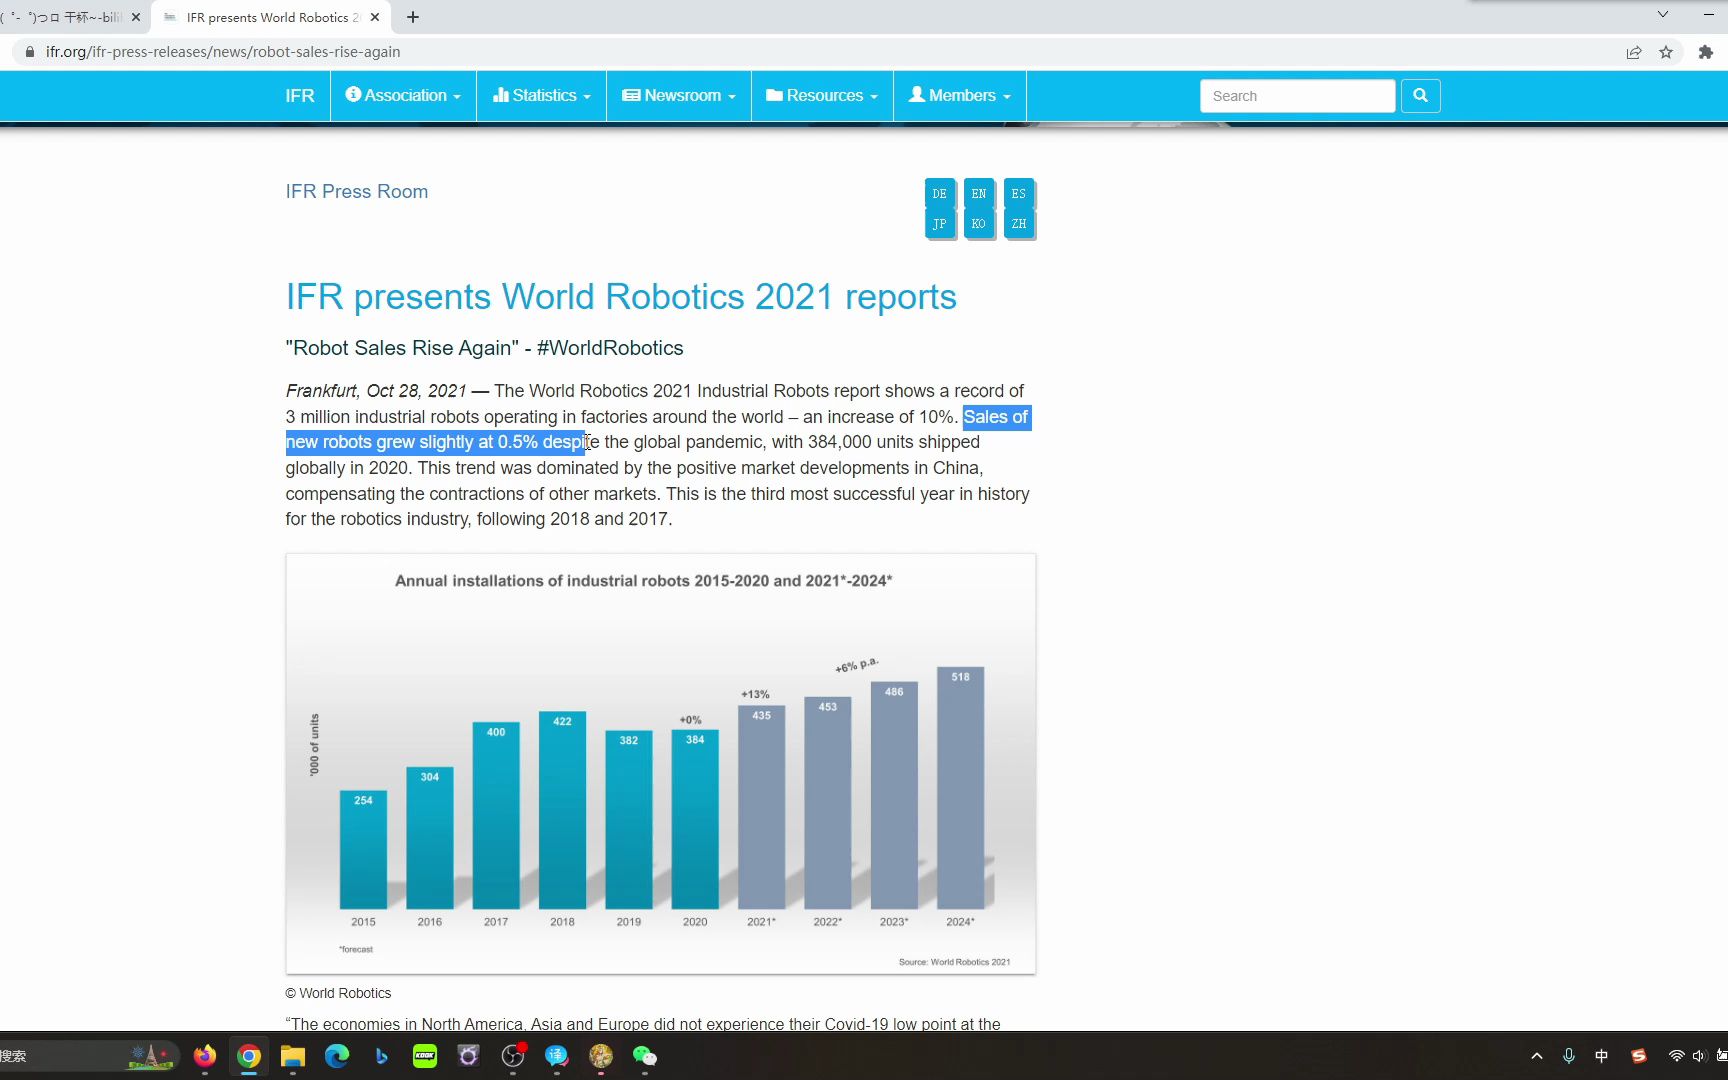This screenshot has height=1080, width=1728.
Task: Click the © World Robotics caption
Action: point(338,993)
